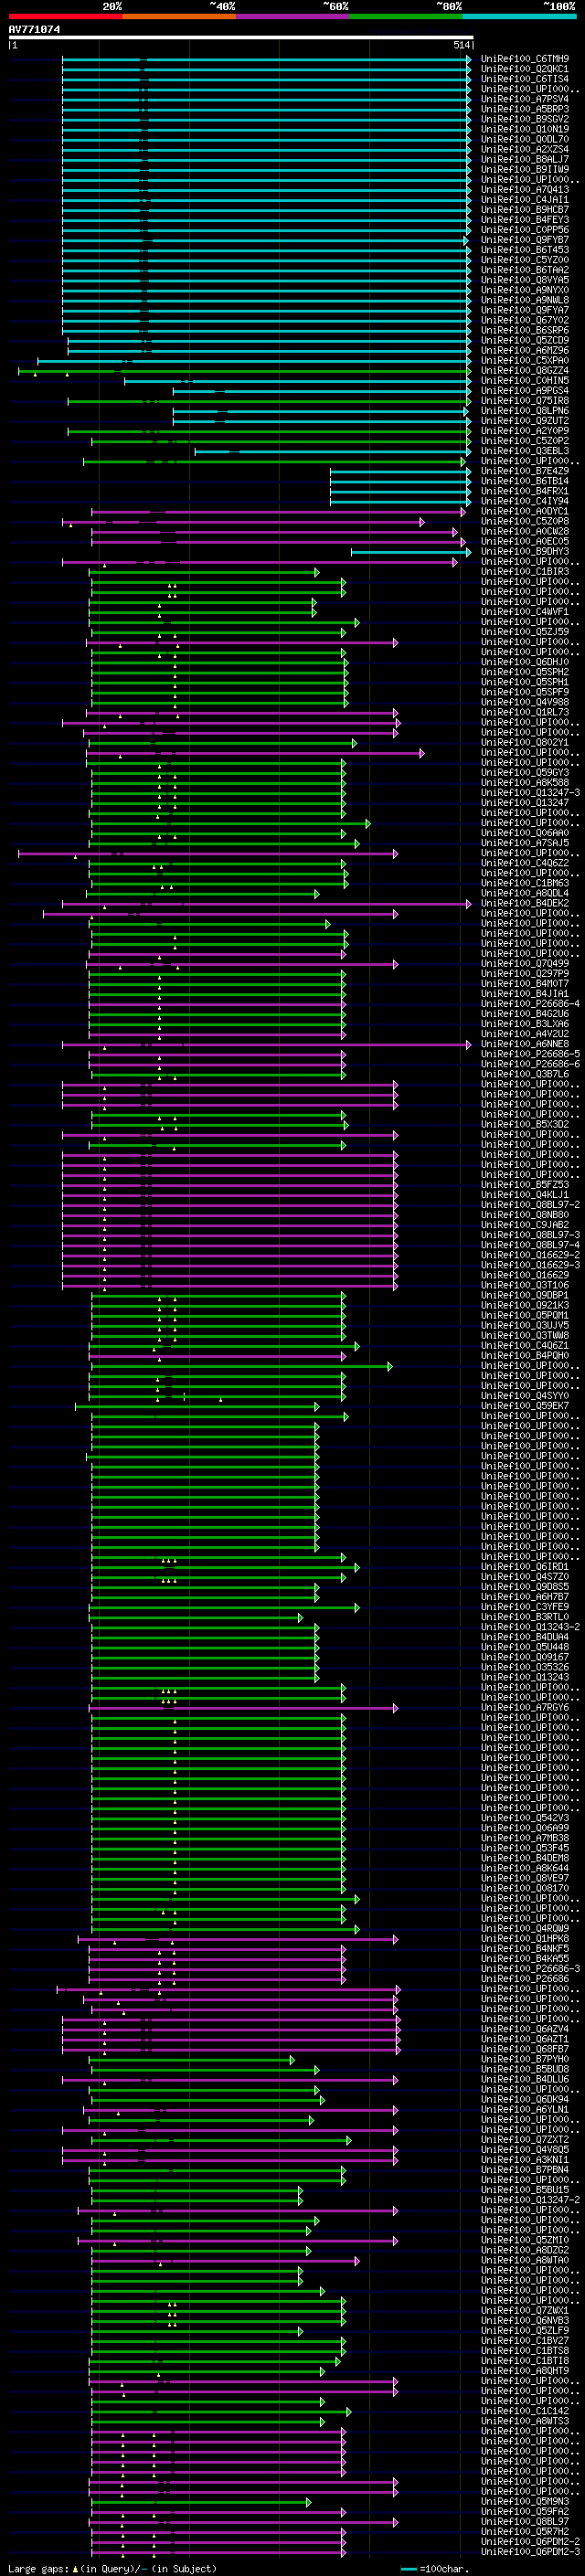Select hit label UniRef100_P26686-4
The width and height of the screenshot is (585, 2576).
click(530, 1004)
